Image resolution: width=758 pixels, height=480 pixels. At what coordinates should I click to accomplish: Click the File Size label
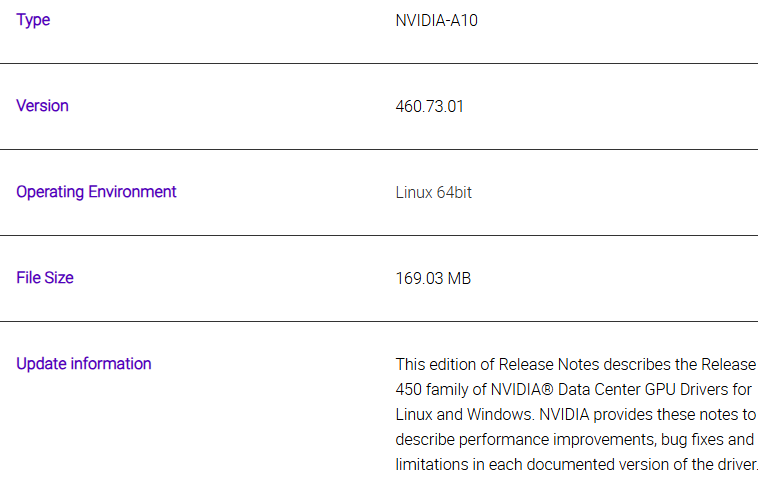pyautogui.click(x=45, y=278)
